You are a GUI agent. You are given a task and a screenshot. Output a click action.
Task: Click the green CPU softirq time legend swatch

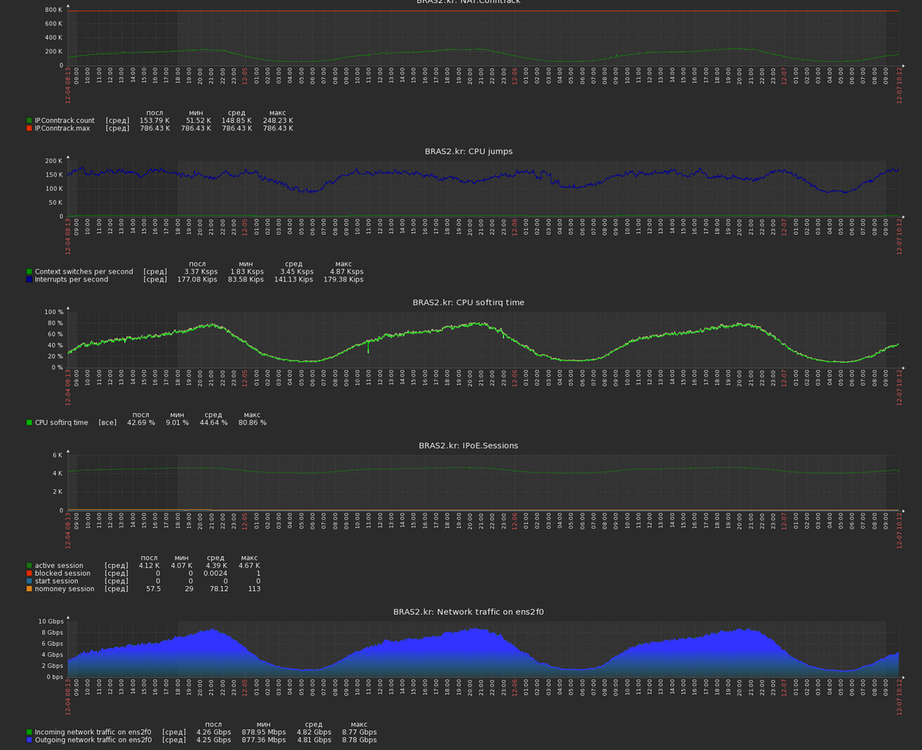[29, 423]
